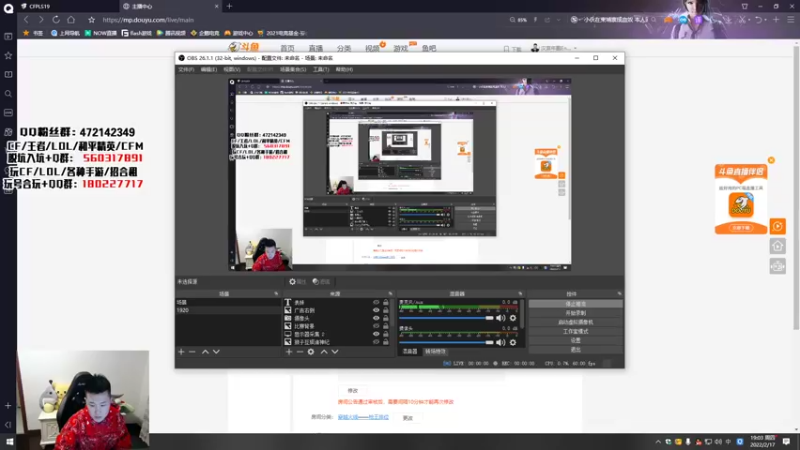Toggle visibility of the 比赛背景 source
The height and width of the screenshot is (450, 800).
pyautogui.click(x=376, y=326)
